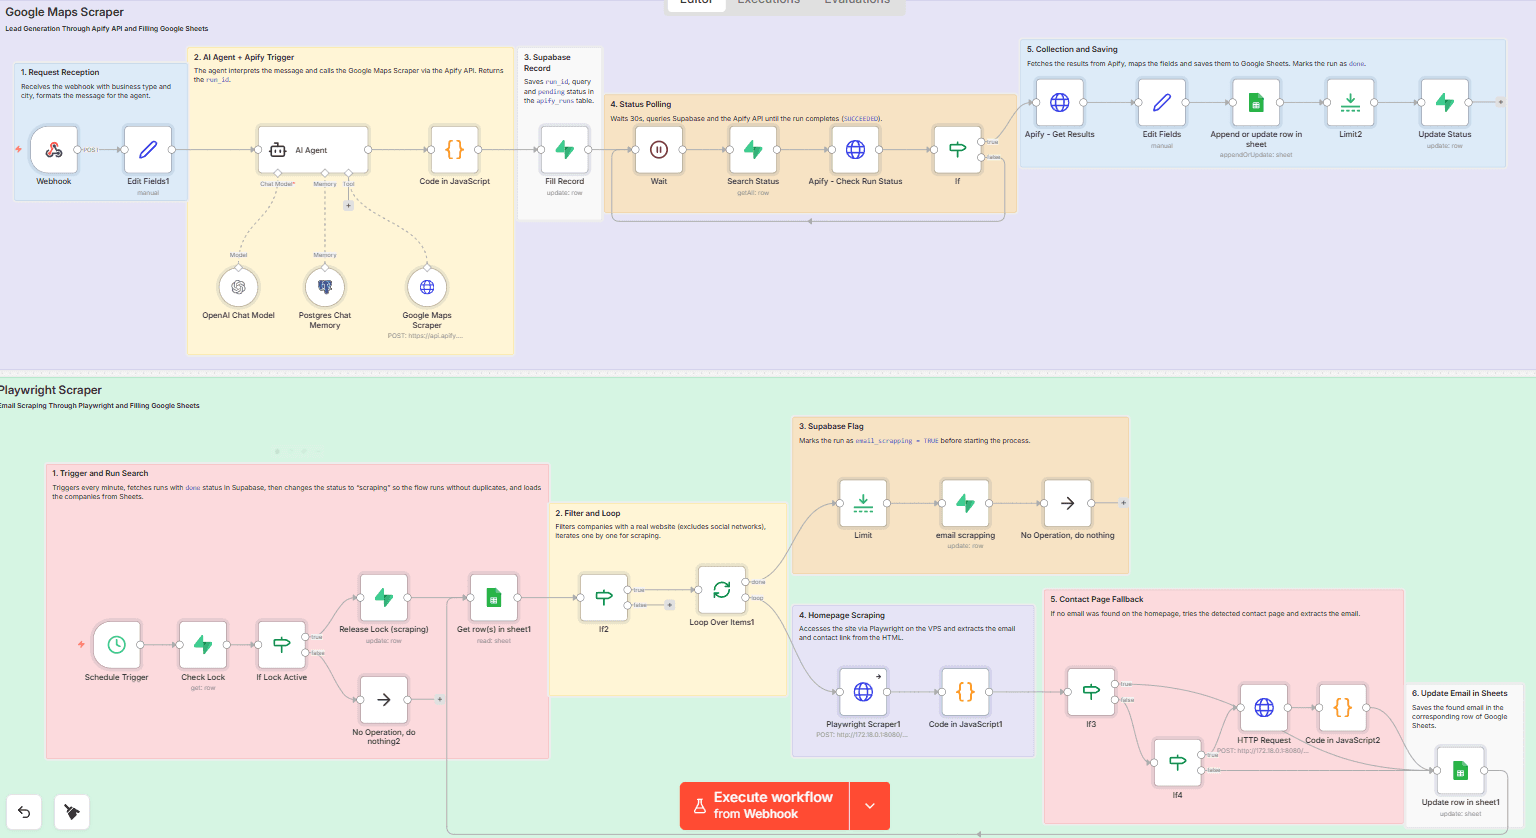Add node after No Operation, do nothing2 plus

point(440,700)
